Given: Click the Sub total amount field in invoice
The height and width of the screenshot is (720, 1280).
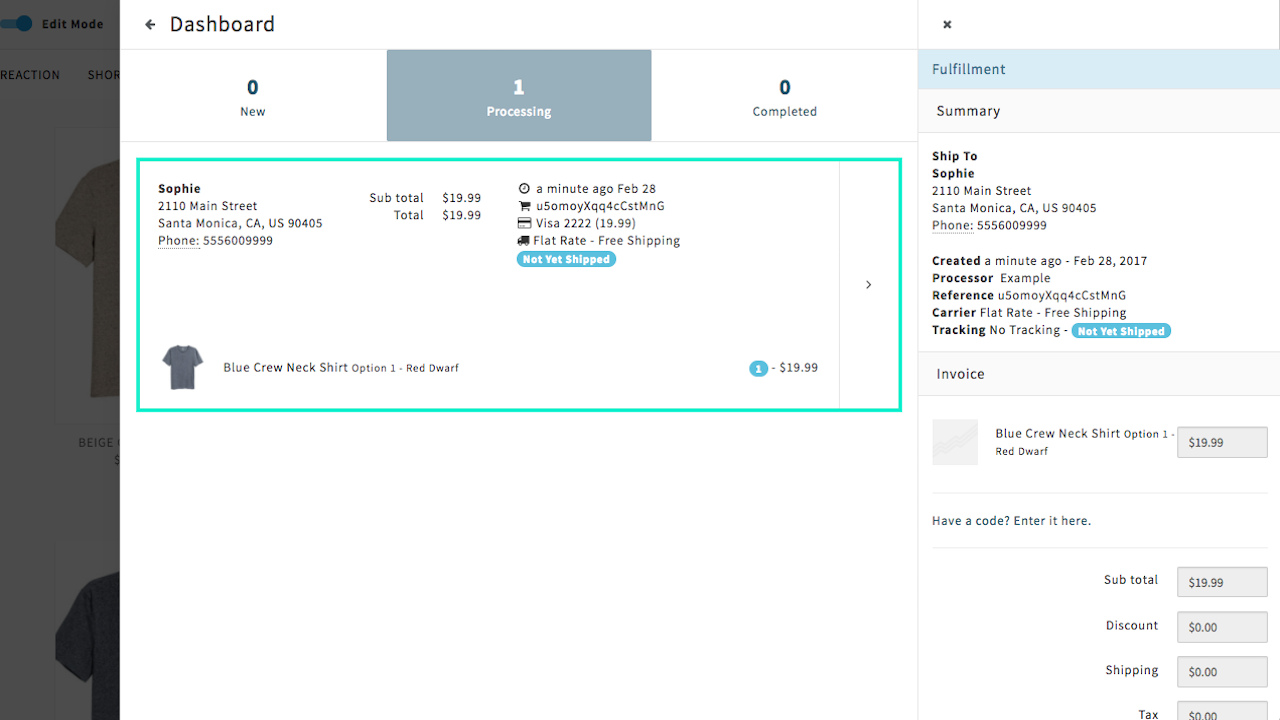Looking at the screenshot, I should (x=1222, y=582).
